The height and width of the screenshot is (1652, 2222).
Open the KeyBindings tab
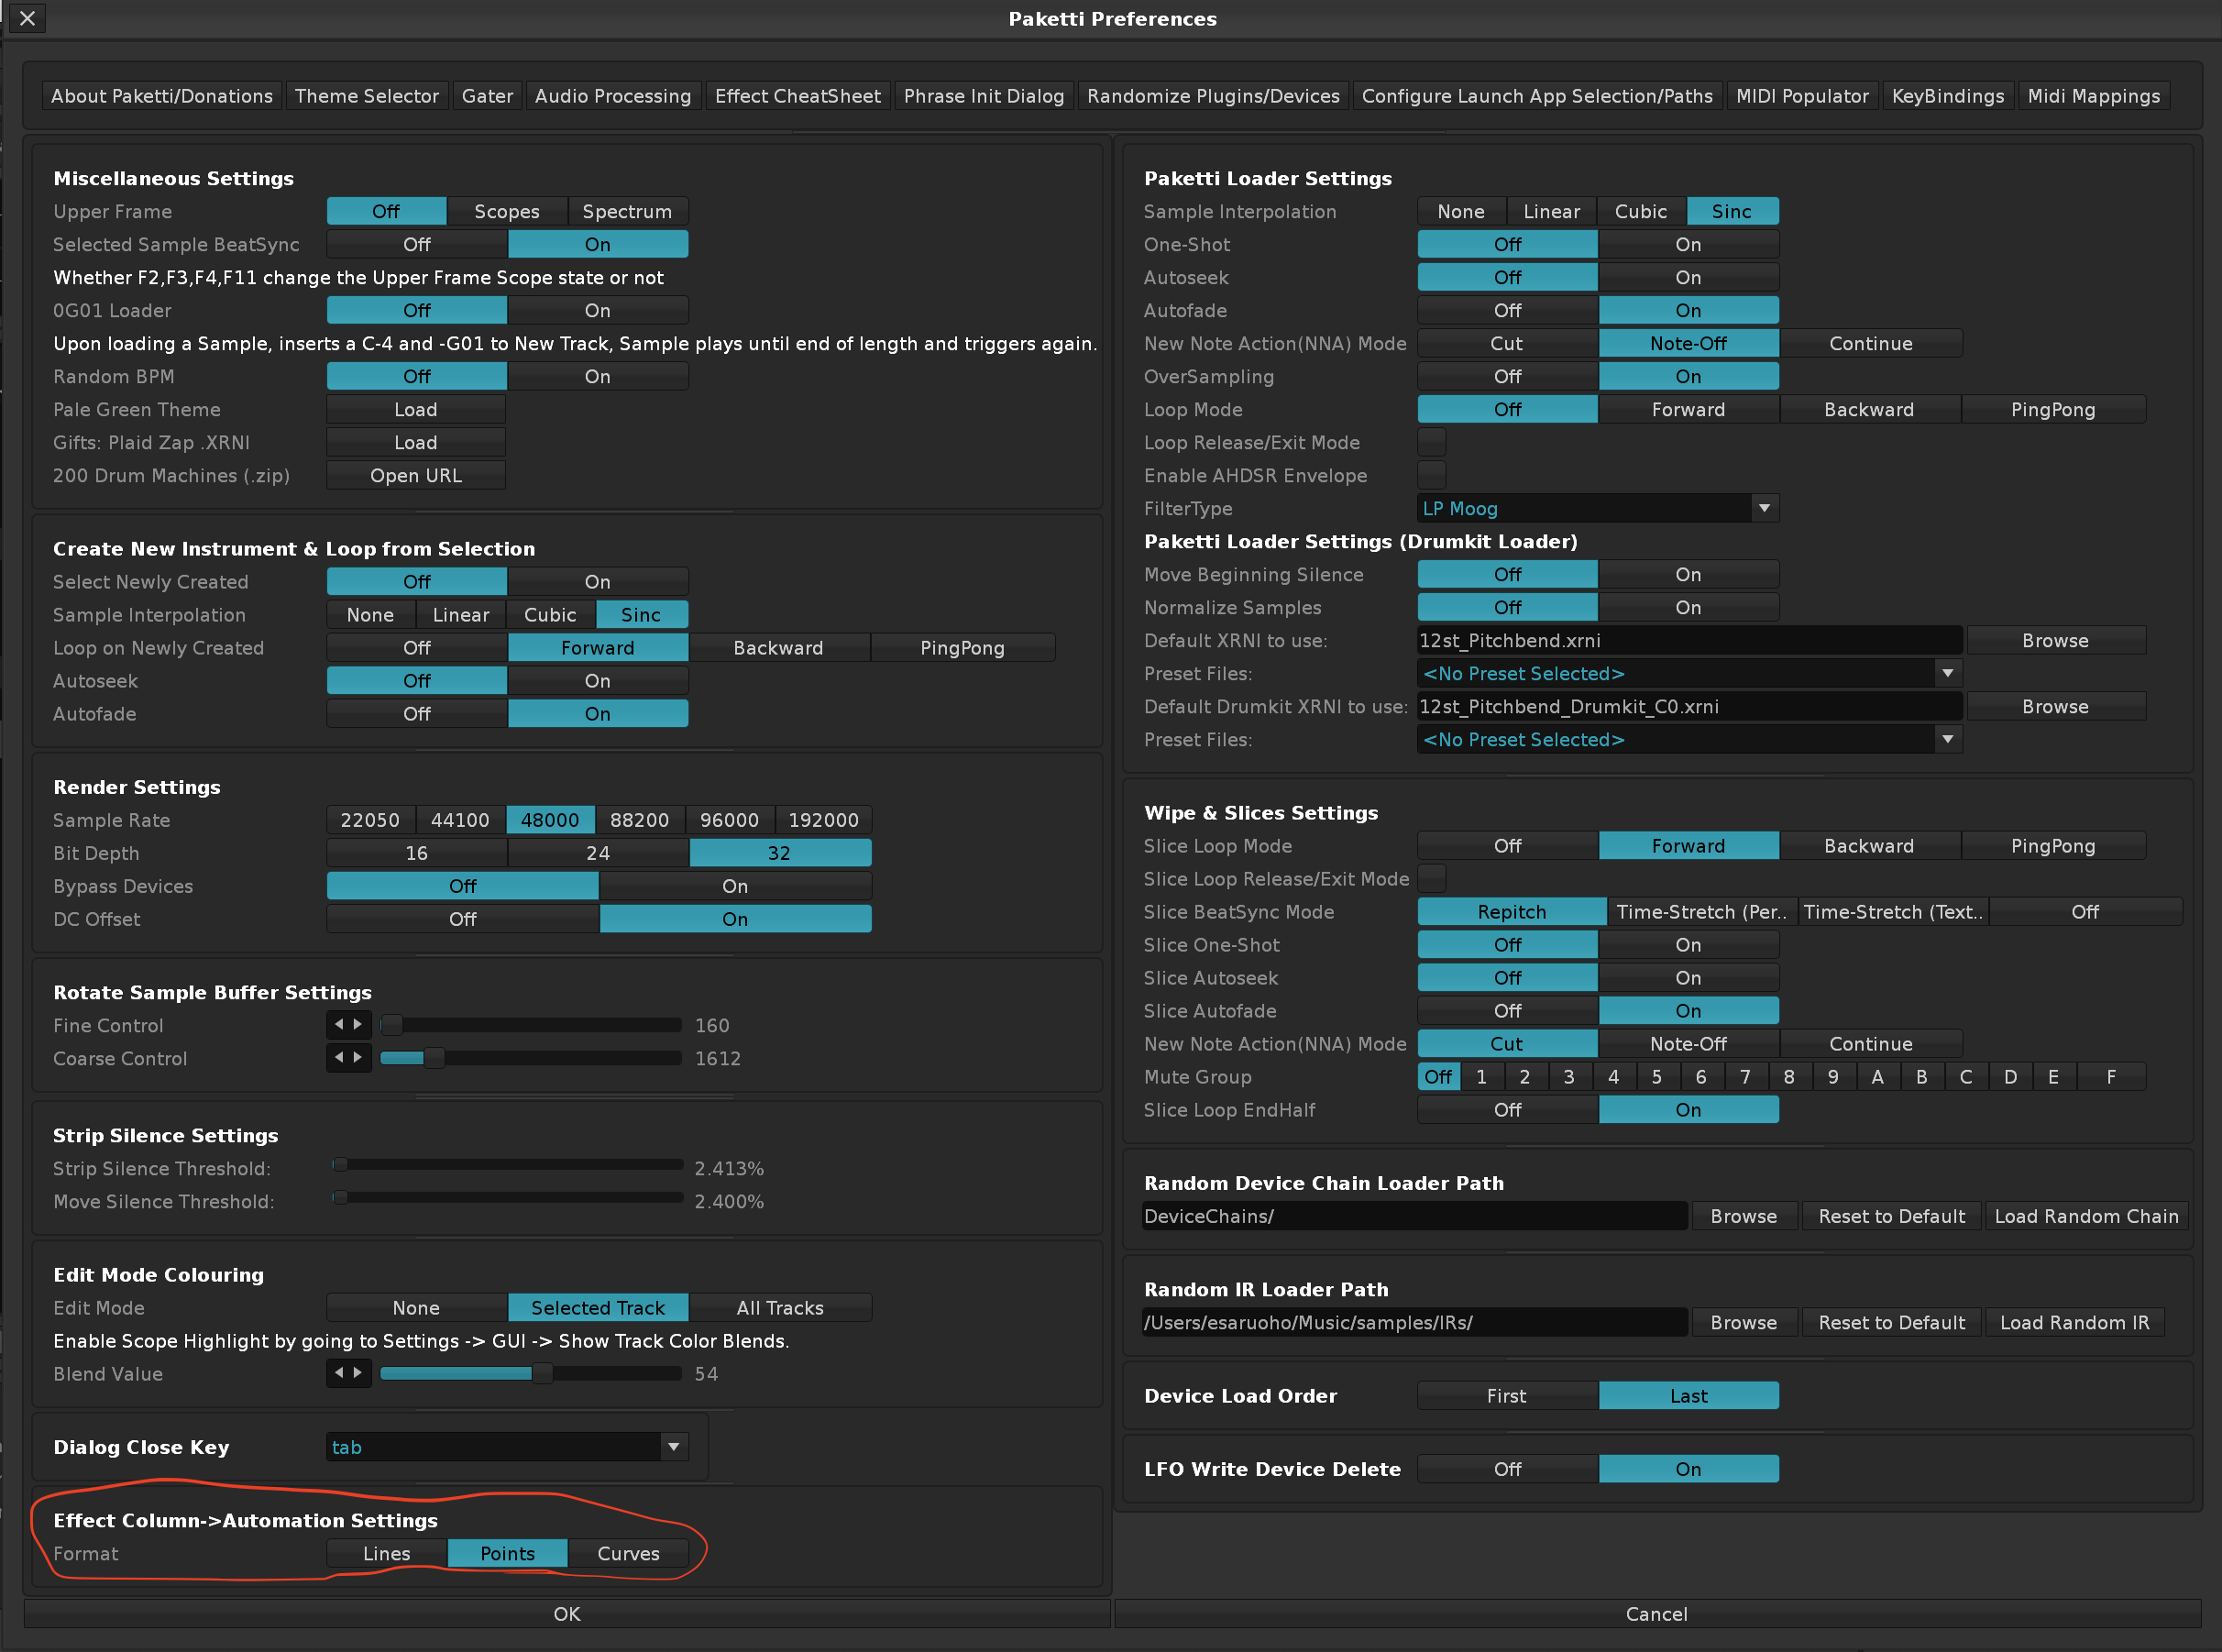tap(1947, 96)
